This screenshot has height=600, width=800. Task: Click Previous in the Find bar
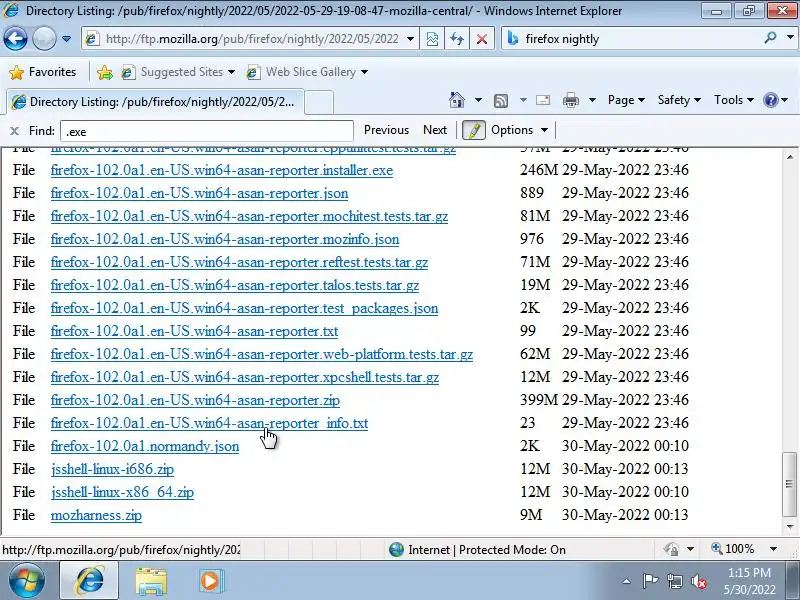click(x=386, y=130)
